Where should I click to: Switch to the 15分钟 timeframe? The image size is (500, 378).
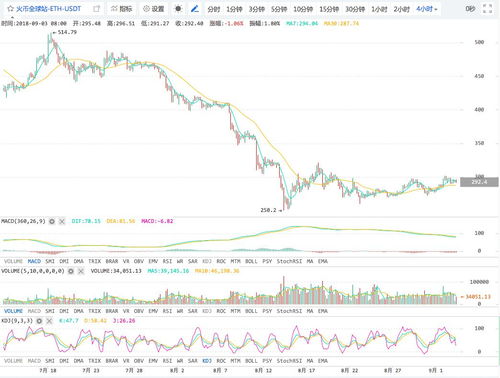pos(329,9)
